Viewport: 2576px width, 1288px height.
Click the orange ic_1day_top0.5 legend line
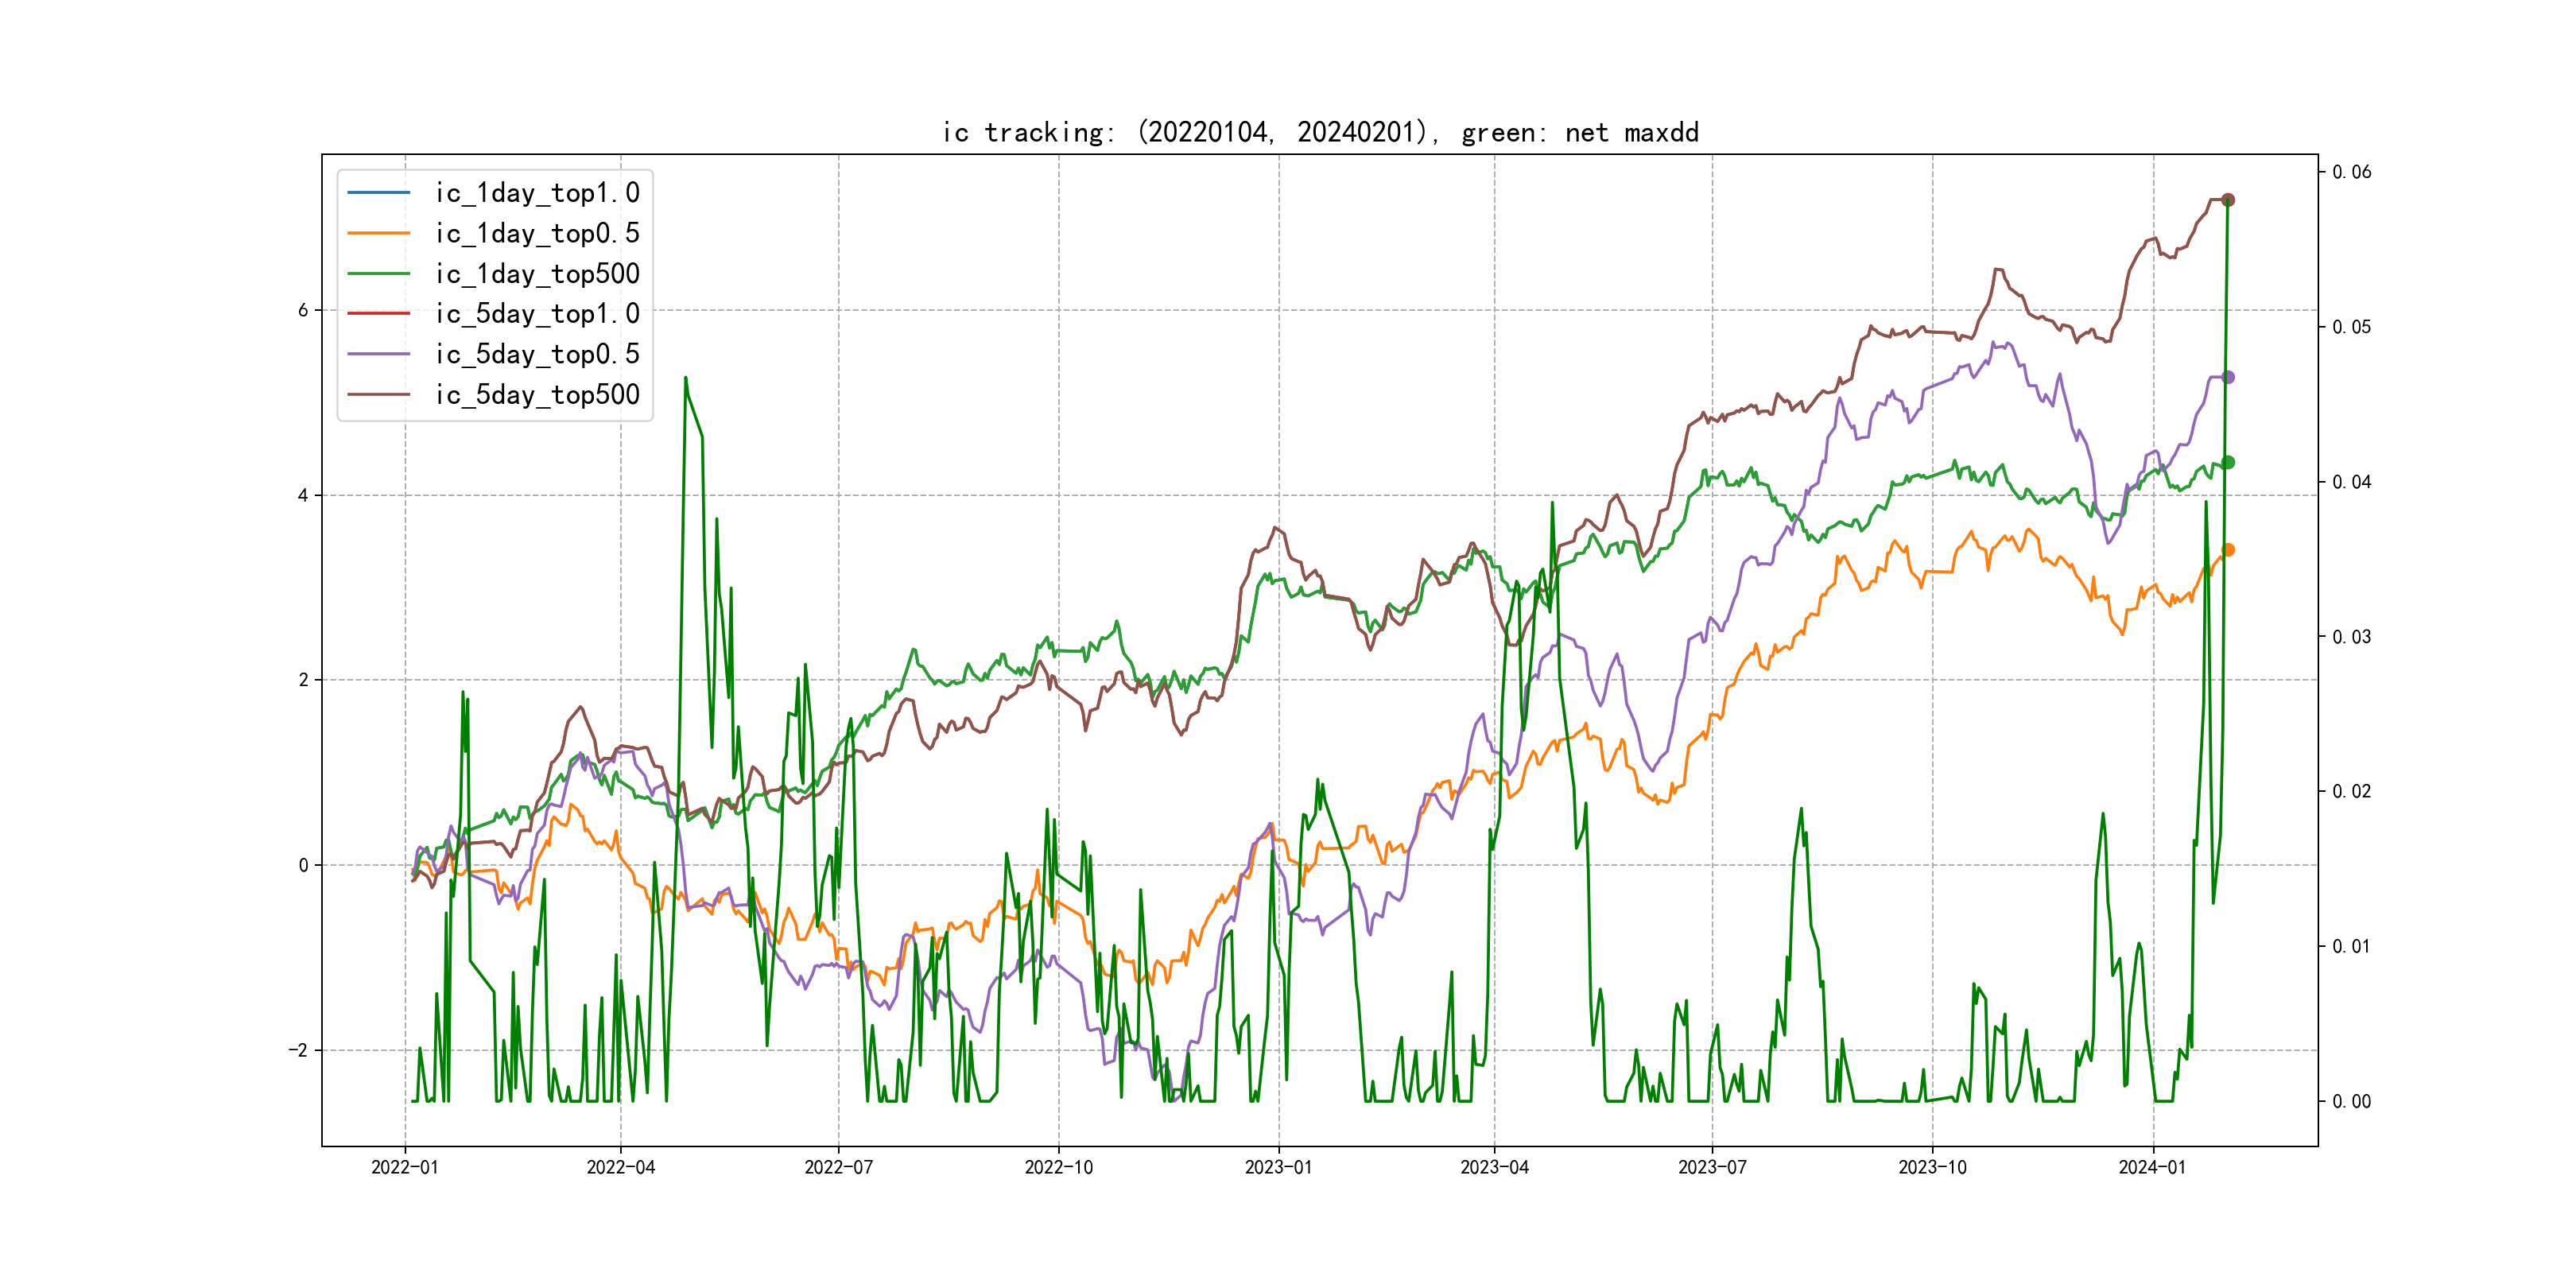point(378,233)
